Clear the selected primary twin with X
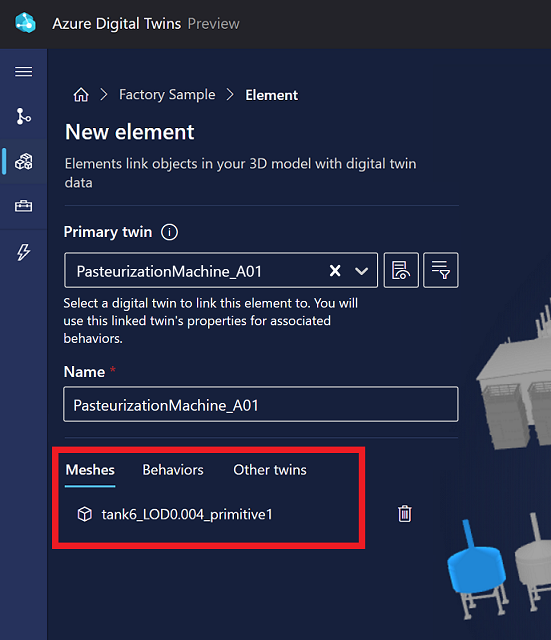This screenshot has width=551, height=640. [x=335, y=271]
